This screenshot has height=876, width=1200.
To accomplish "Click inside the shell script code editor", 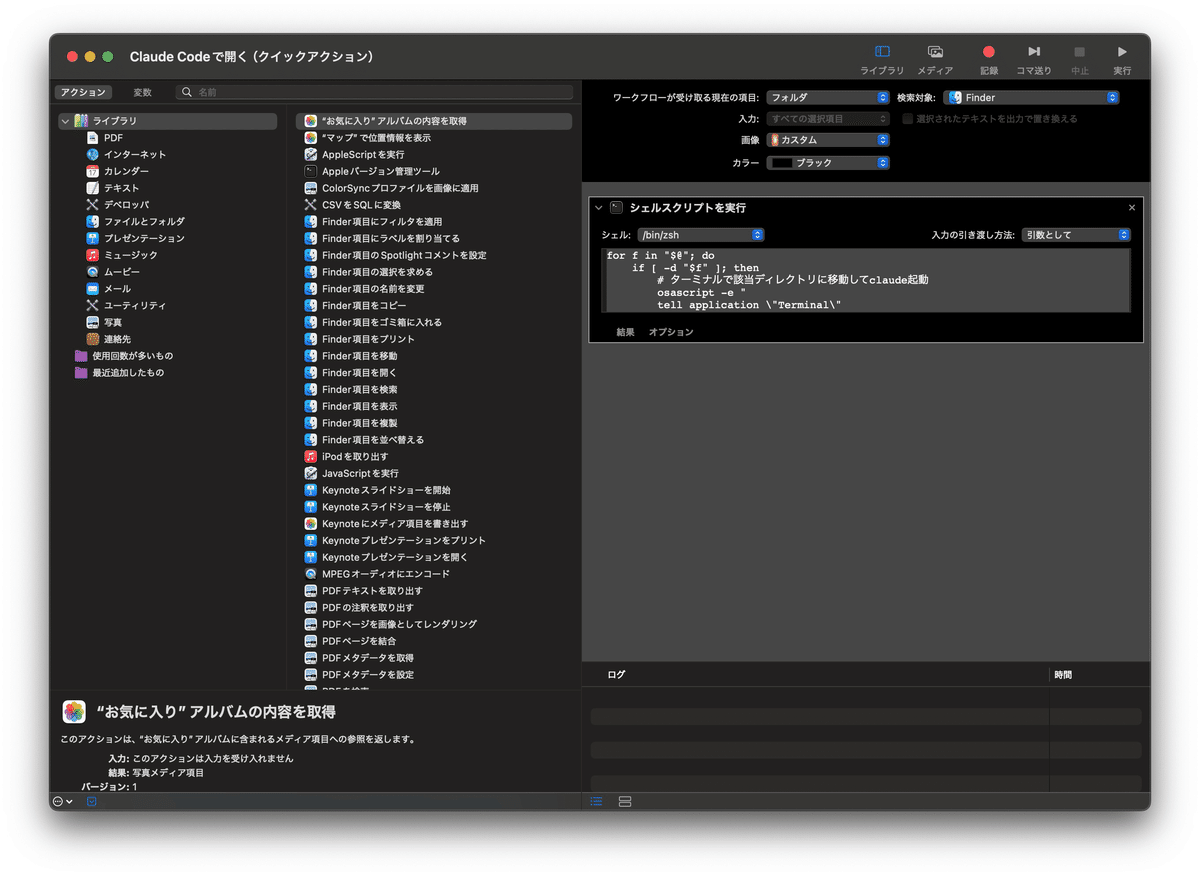I will click(x=866, y=280).
